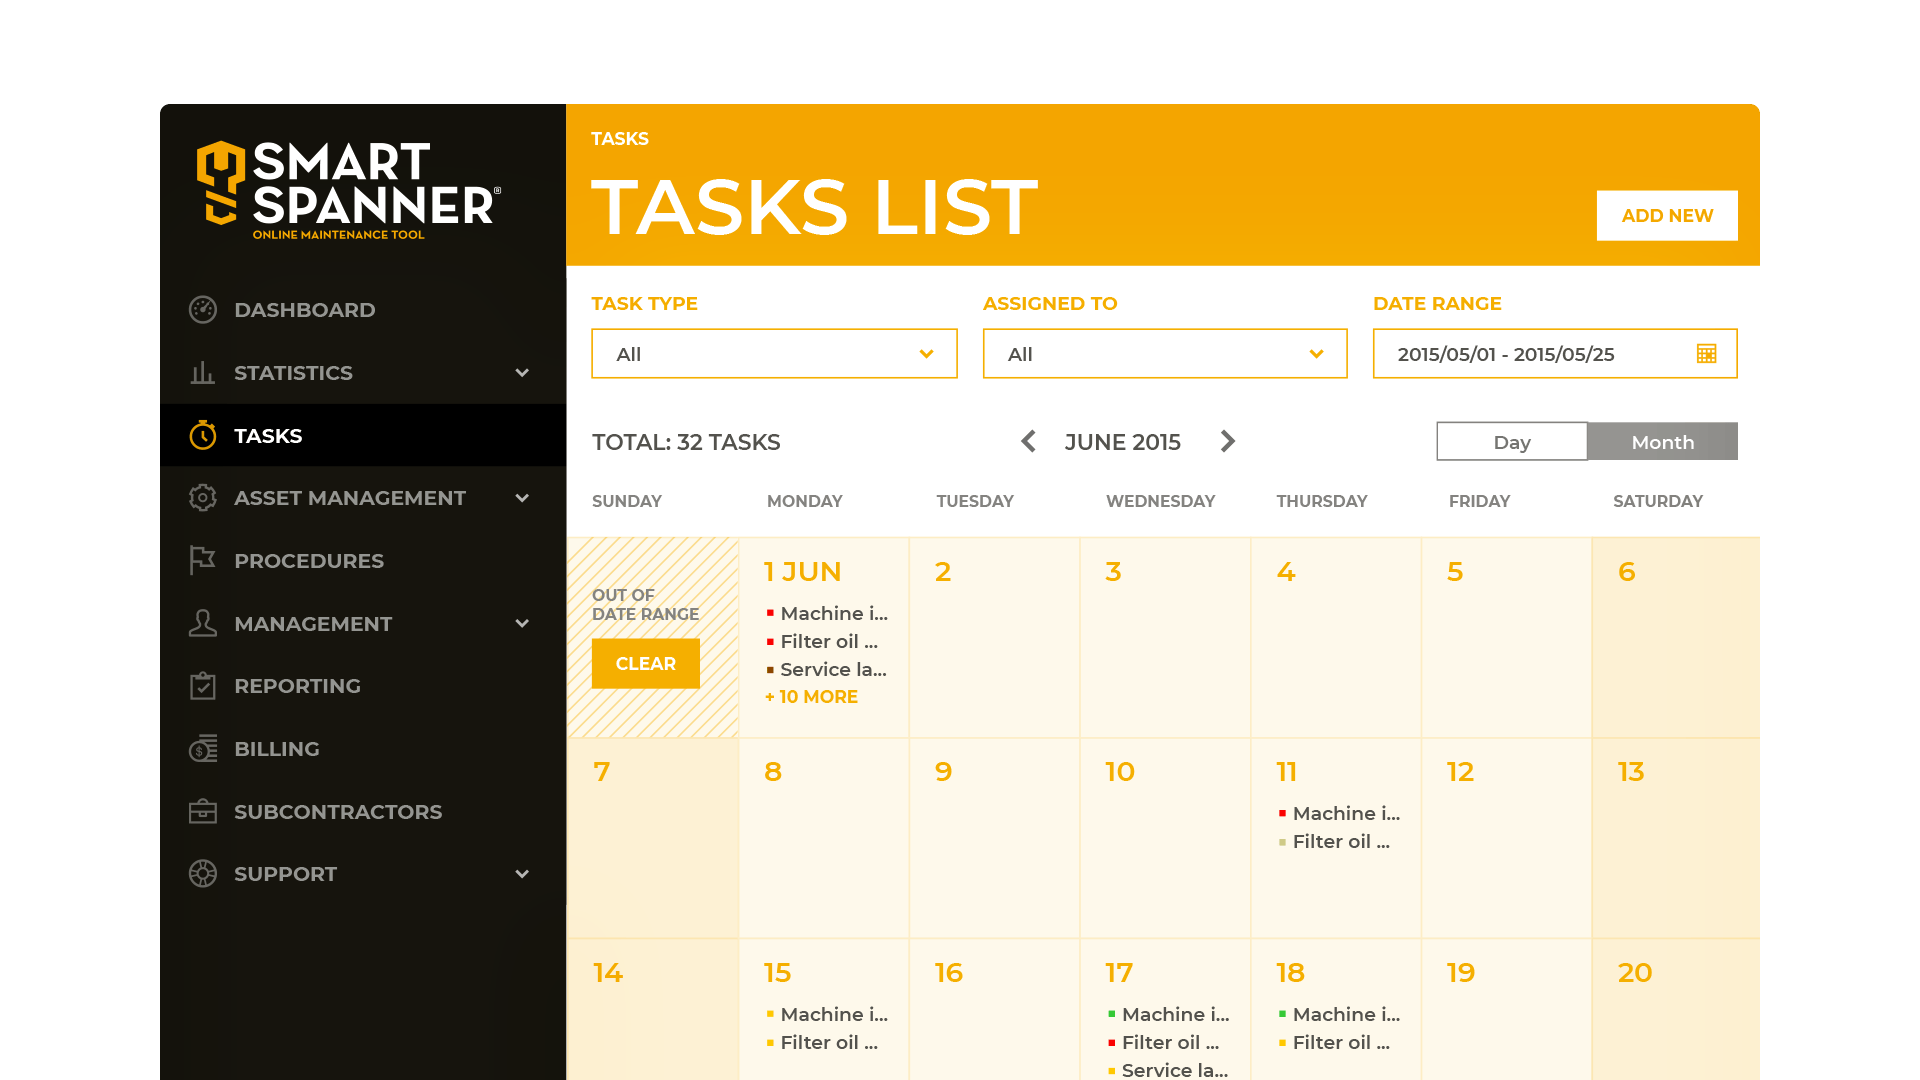Select the June 16 calendar cell
The height and width of the screenshot is (1080, 1920).
click(994, 1010)
